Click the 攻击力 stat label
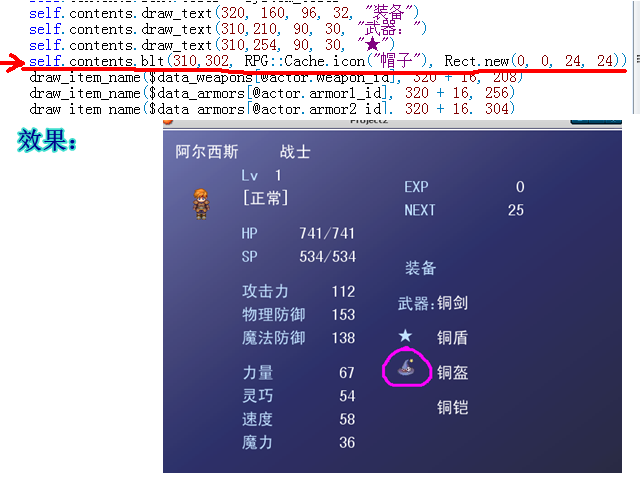The image size is (640, 480). click(x=265, y=291)
